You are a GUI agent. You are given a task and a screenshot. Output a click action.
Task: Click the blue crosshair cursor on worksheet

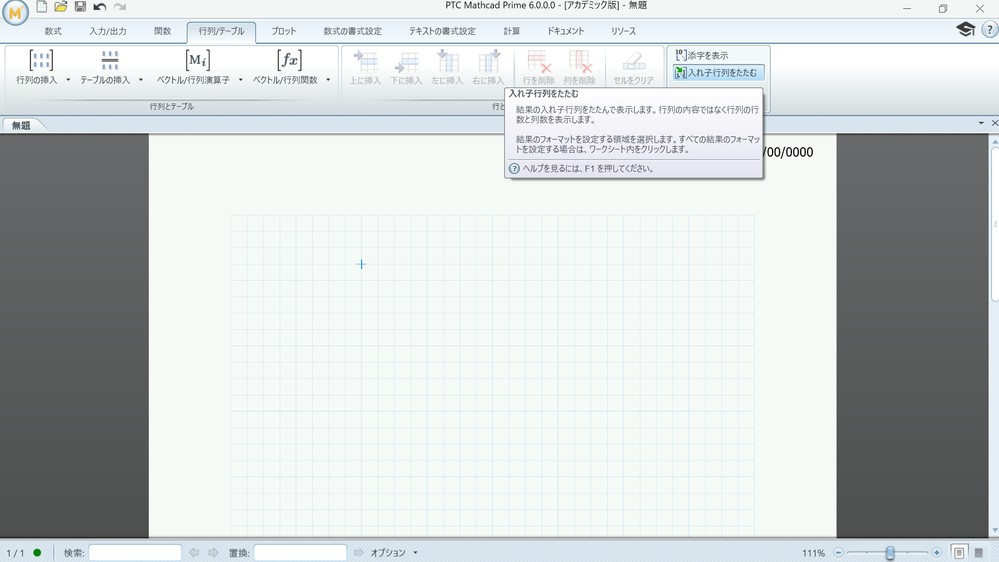click(361, 264)
